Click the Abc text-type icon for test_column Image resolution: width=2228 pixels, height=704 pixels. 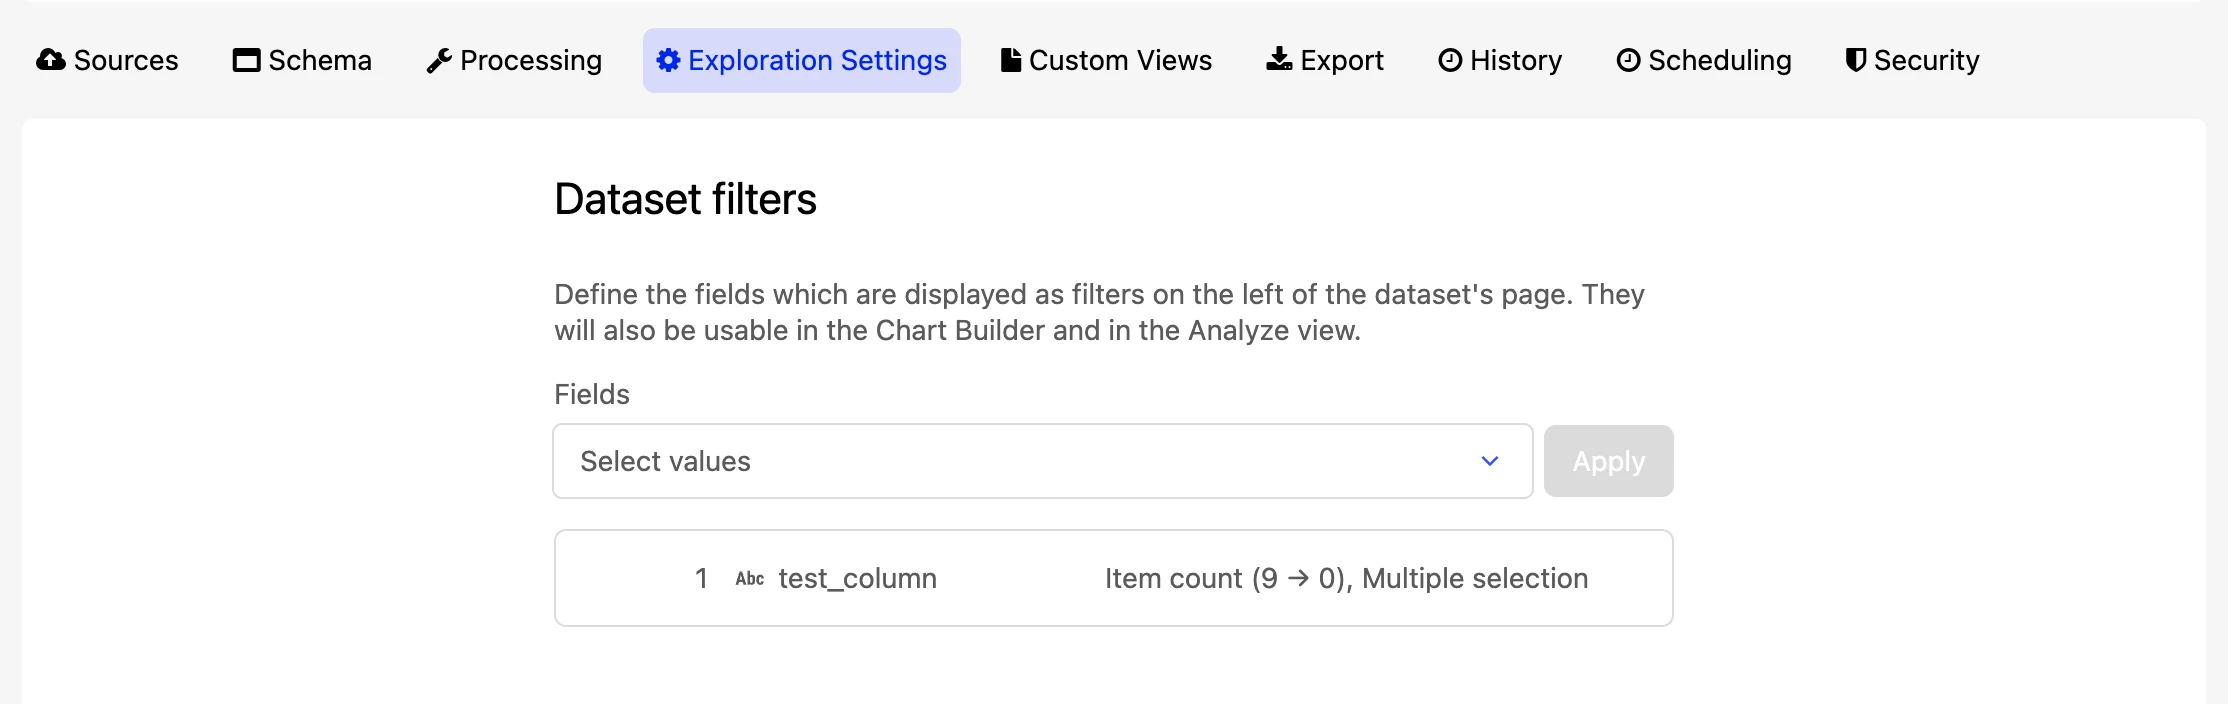[750, 578]
